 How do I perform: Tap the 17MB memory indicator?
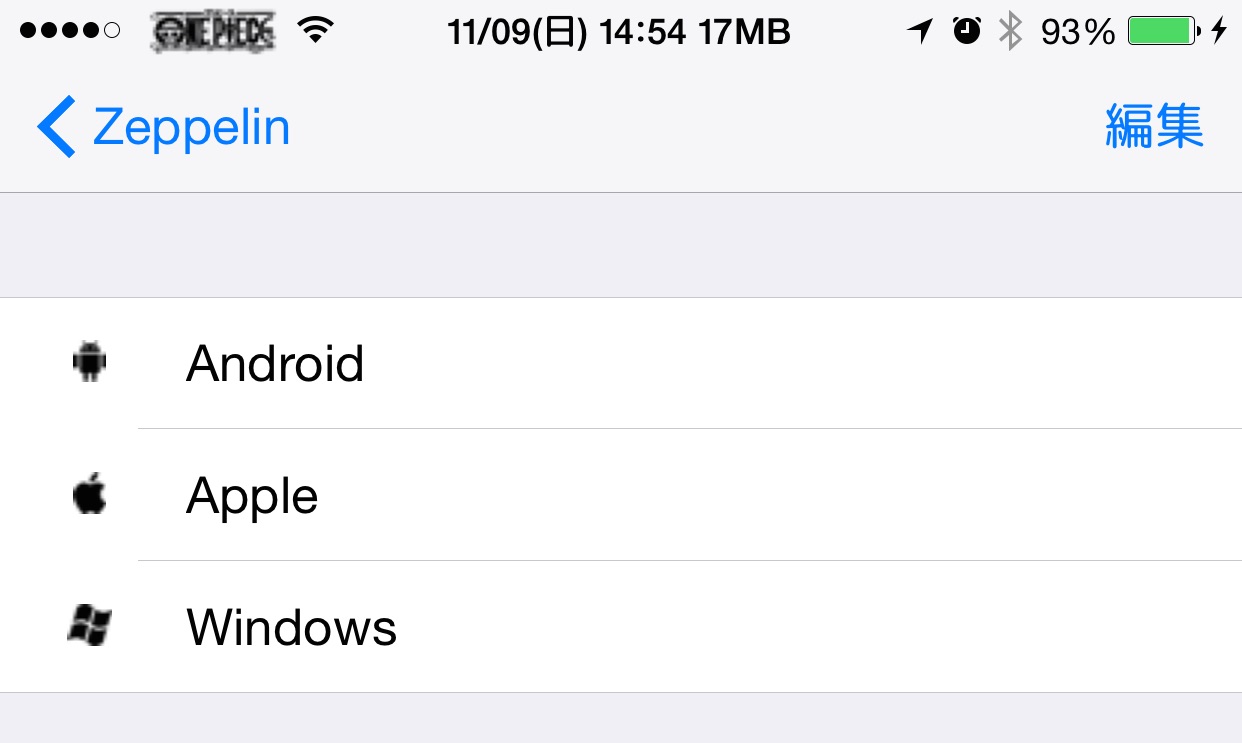pyautogui.click(x=745, y=33)
